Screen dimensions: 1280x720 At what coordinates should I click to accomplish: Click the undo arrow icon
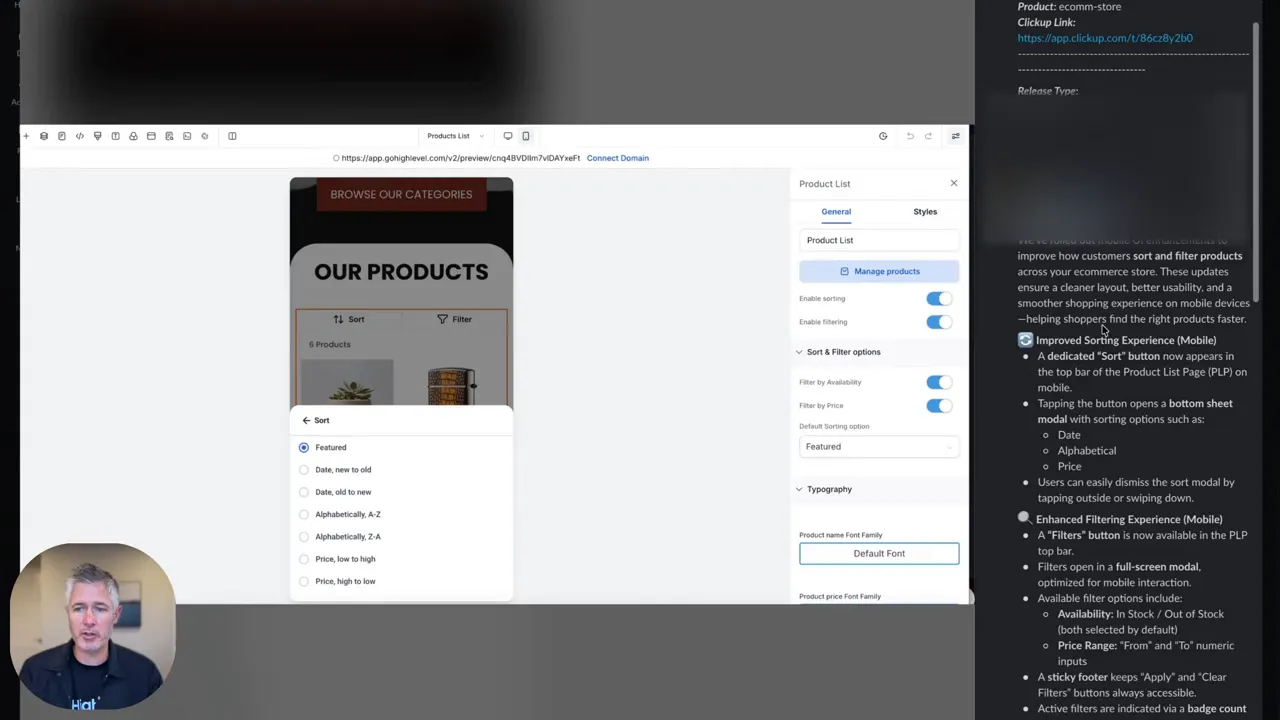pos(910,136)
